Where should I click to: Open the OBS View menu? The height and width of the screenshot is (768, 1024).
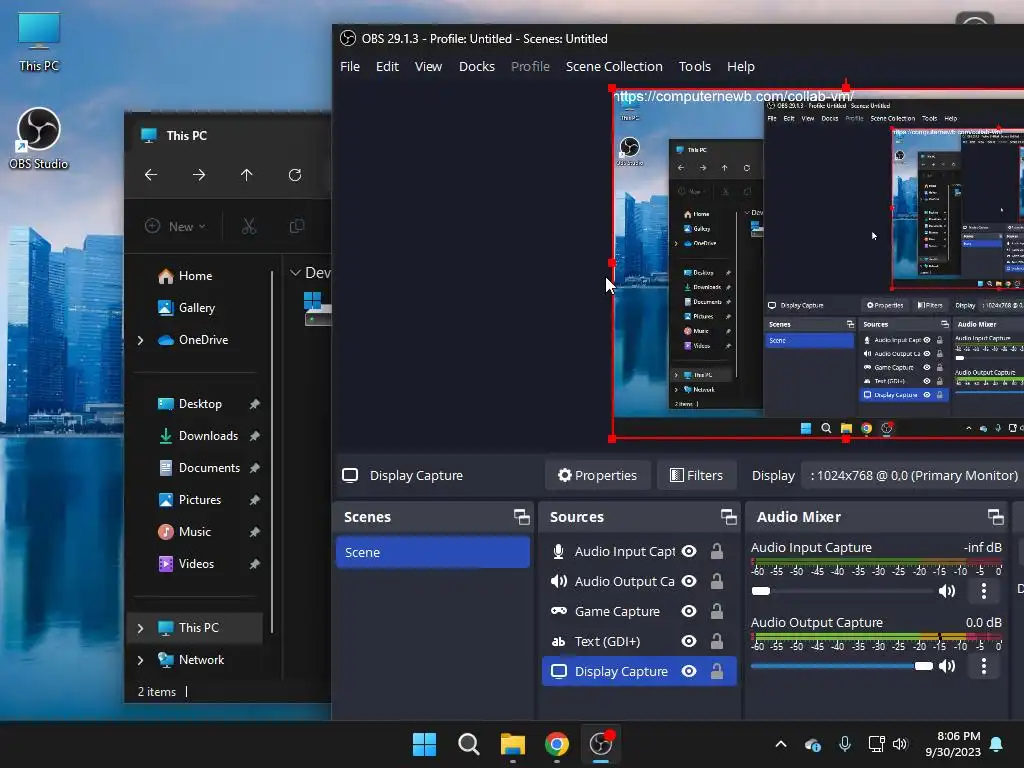[x=428, y=67]
